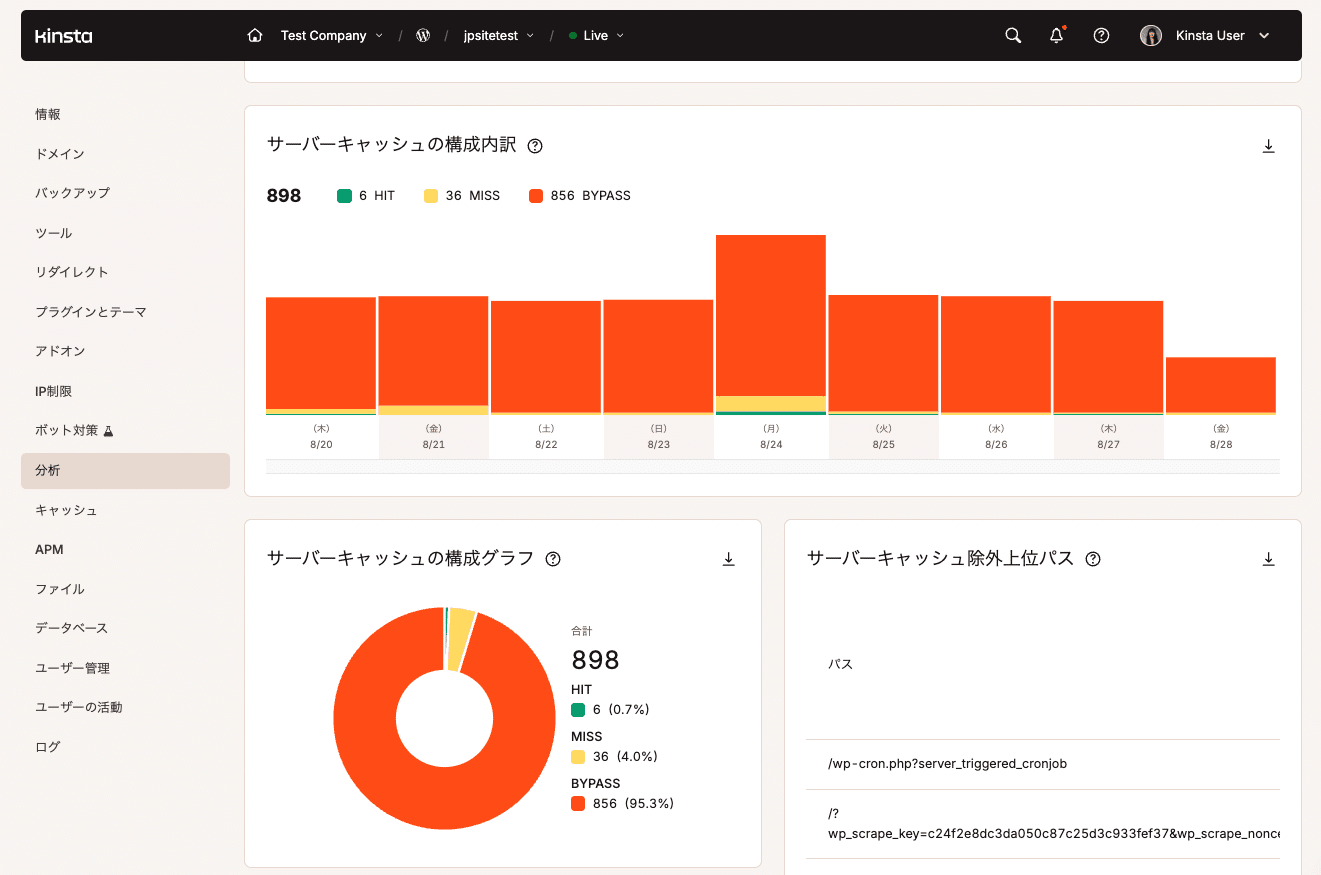The image size is (1321, 875).
Task: Open help for サーバーキャッシュの構成内訳
Action: tap(535, 146)
